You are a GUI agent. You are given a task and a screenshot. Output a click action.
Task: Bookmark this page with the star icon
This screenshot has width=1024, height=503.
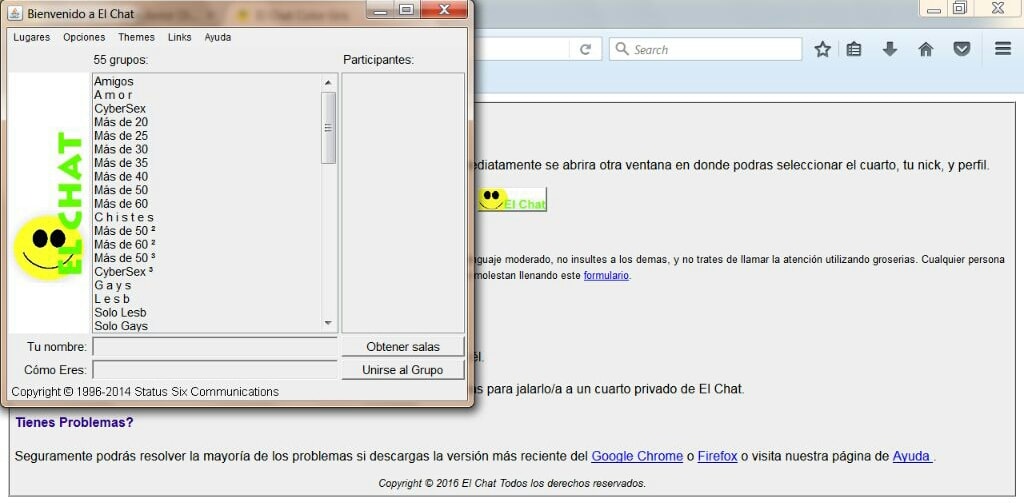(x=822, y=49)
